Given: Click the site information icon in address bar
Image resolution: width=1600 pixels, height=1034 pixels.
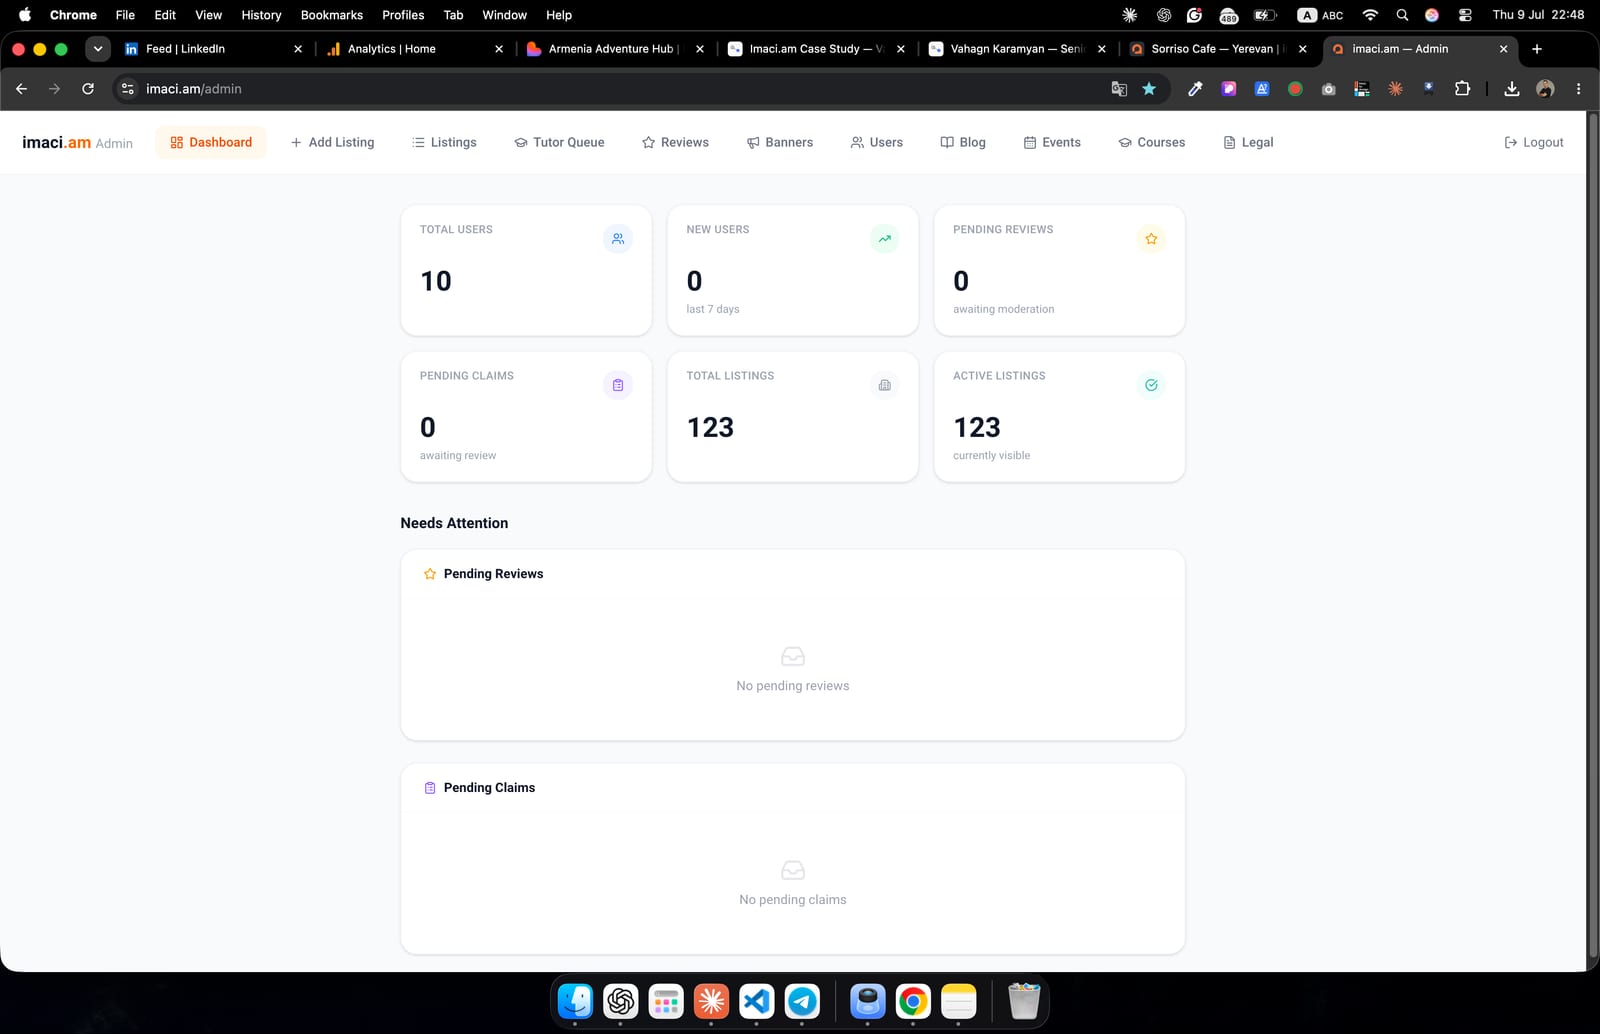Looking at the screenshot, I should tap(128, 89).
